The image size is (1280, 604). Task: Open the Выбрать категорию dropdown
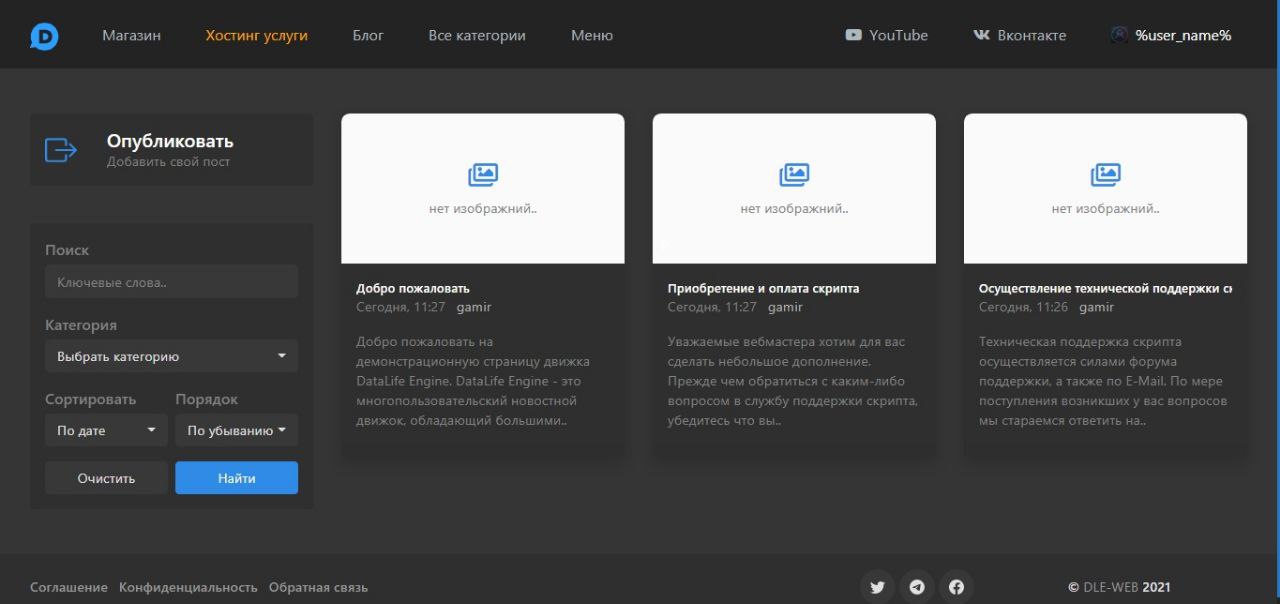coord(171,356)
